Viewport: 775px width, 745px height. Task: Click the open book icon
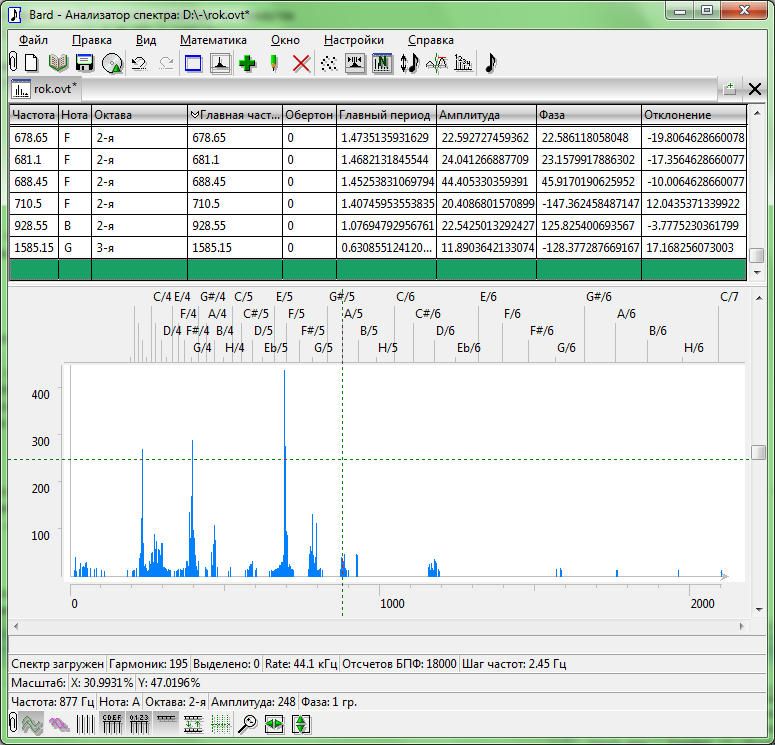(59, 63)
